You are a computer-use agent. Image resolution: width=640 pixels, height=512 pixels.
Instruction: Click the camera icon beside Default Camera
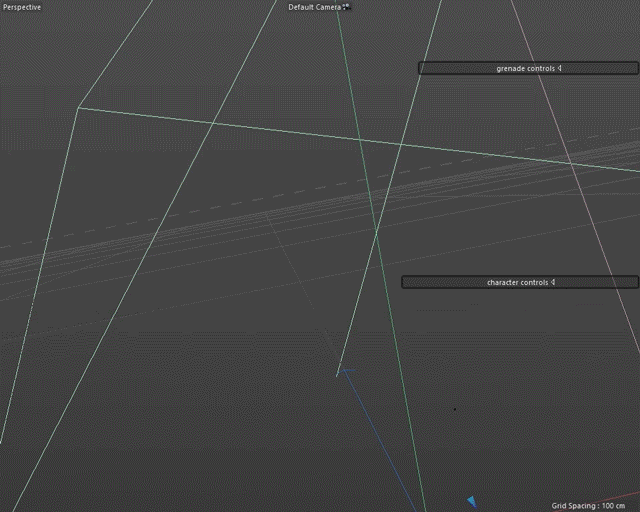(x=346, y=7)
